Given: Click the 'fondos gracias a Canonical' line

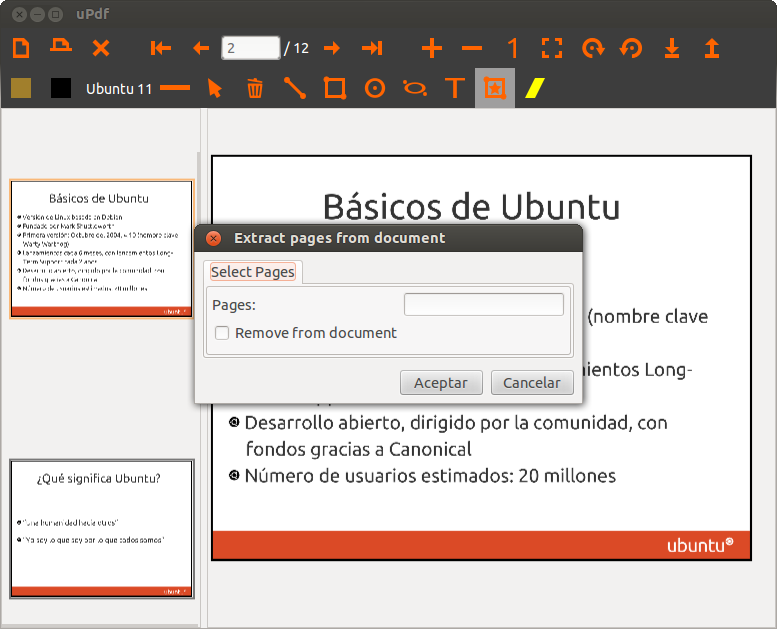Looking at the screenshot, I should (x=359, y=449).
